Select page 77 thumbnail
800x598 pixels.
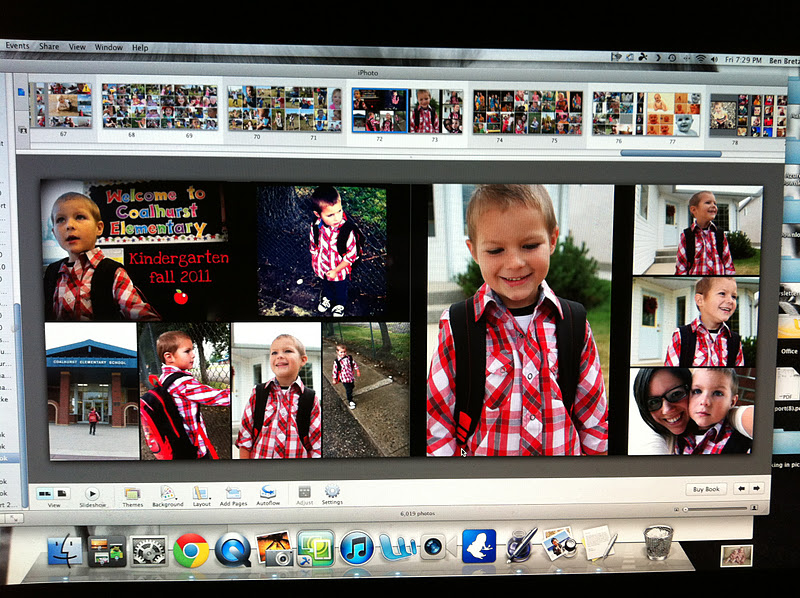(673, 114)
